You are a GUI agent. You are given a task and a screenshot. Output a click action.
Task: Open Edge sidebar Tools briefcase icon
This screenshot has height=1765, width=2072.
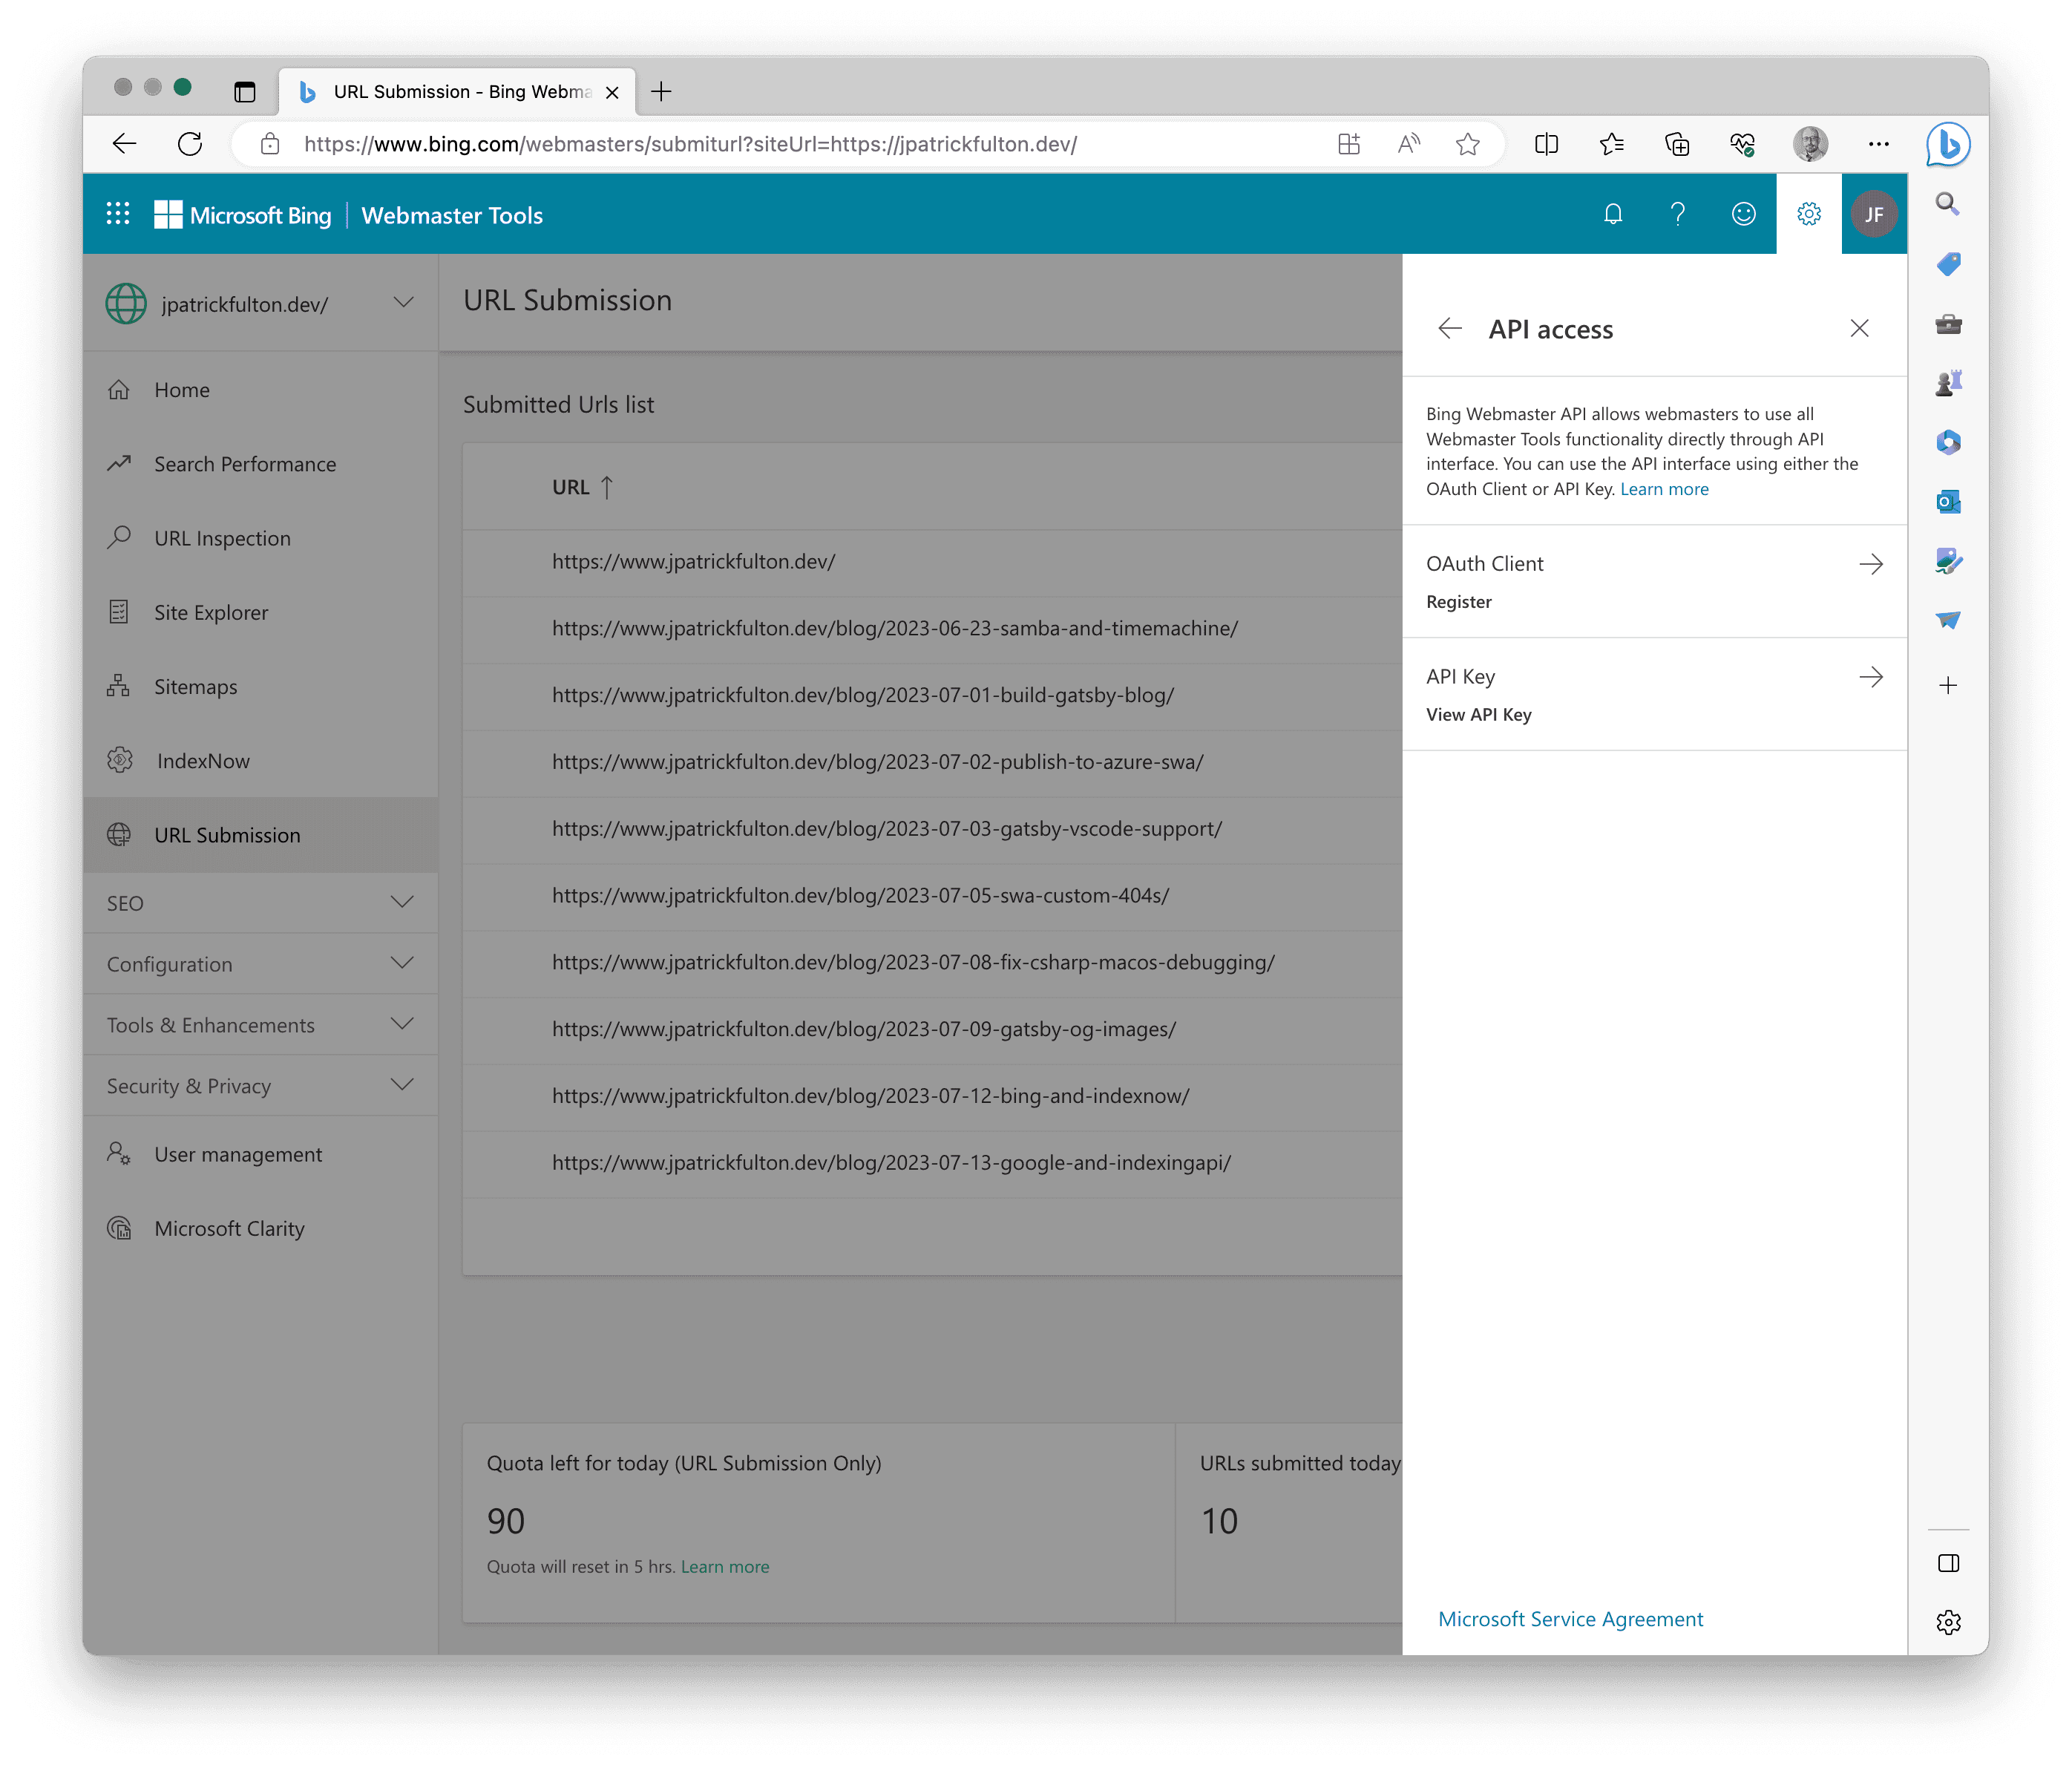tap(1948, 324)
